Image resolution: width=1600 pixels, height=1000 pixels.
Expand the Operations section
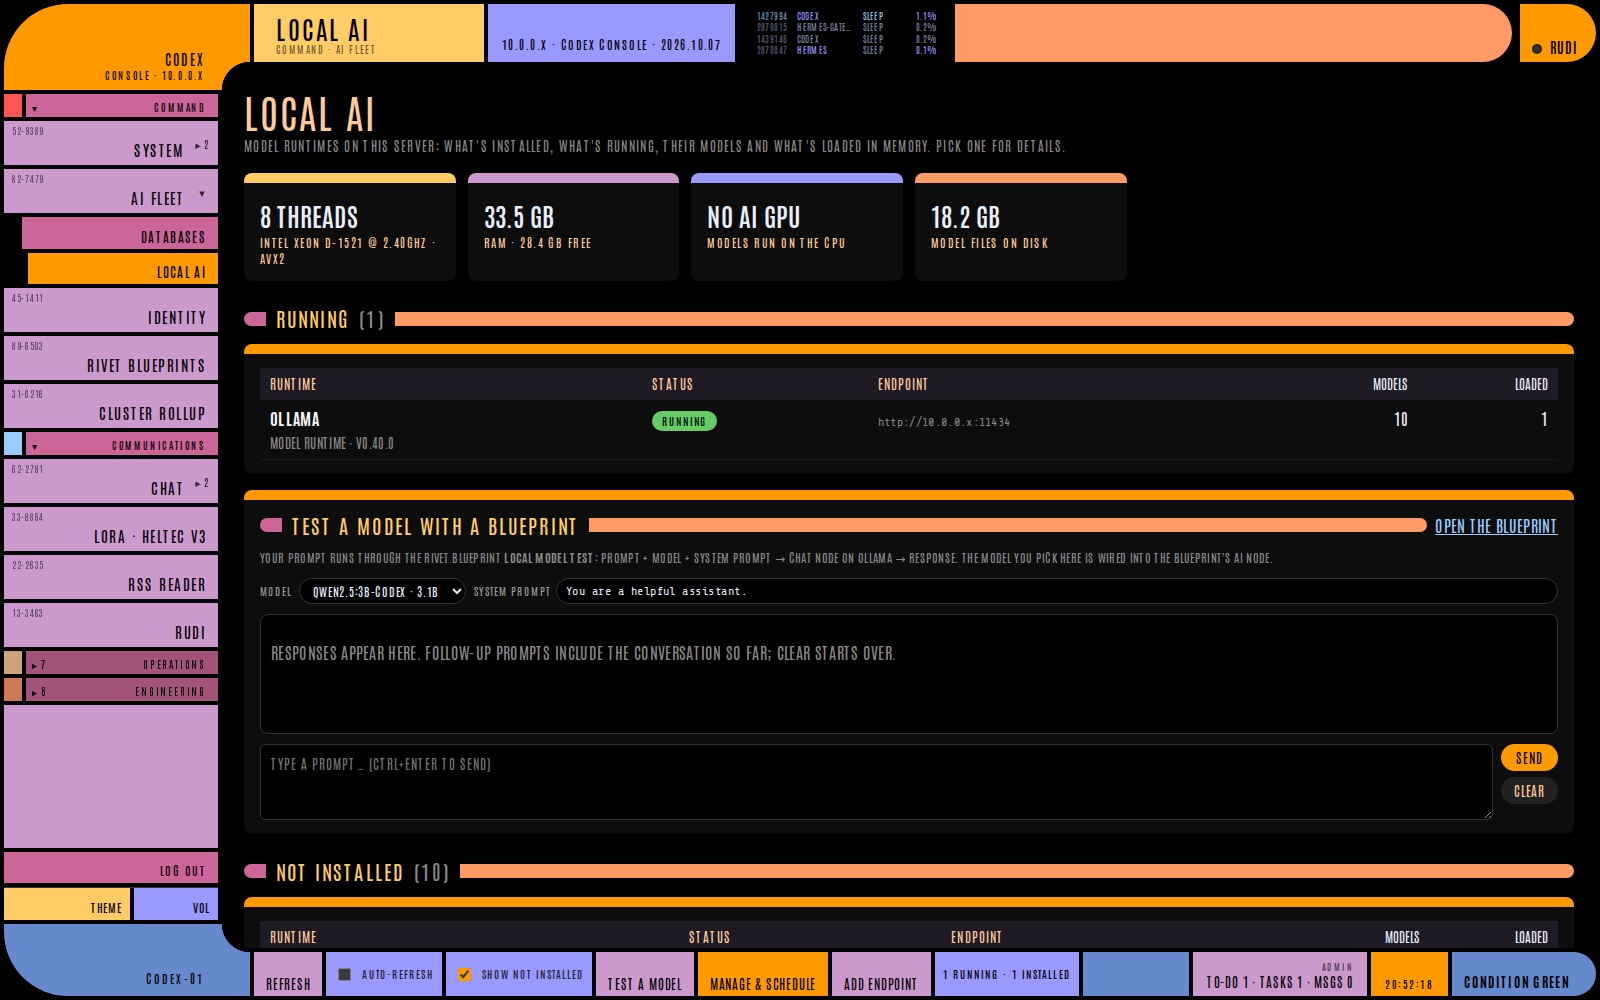point(122,663)
